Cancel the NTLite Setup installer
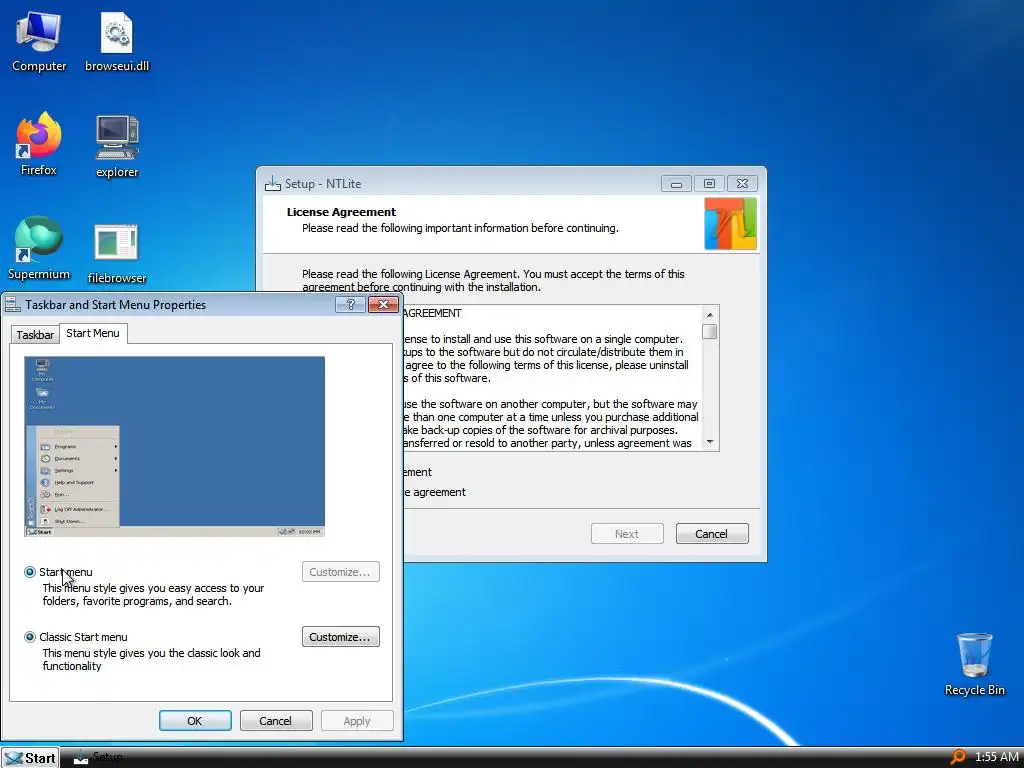This screenshot has height=768, width=1024. pyautogui.click(x=712, y=534)
